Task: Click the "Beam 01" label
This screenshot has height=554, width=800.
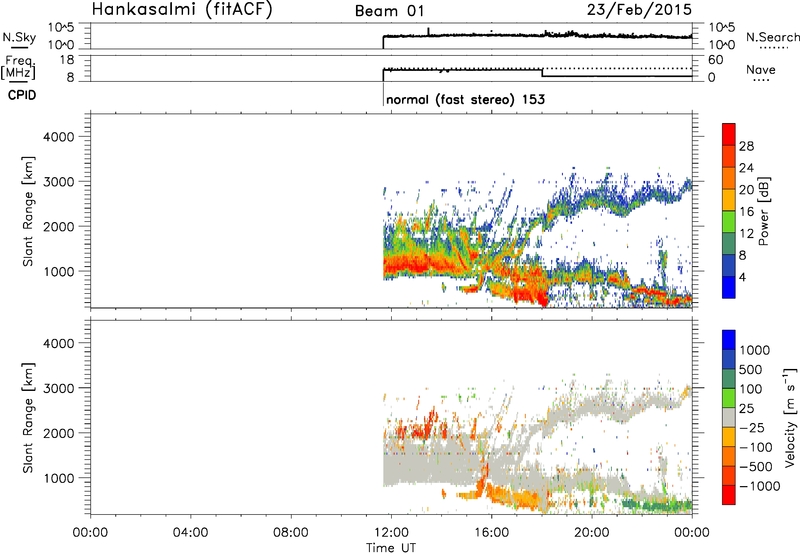Action: click(389, 11)
